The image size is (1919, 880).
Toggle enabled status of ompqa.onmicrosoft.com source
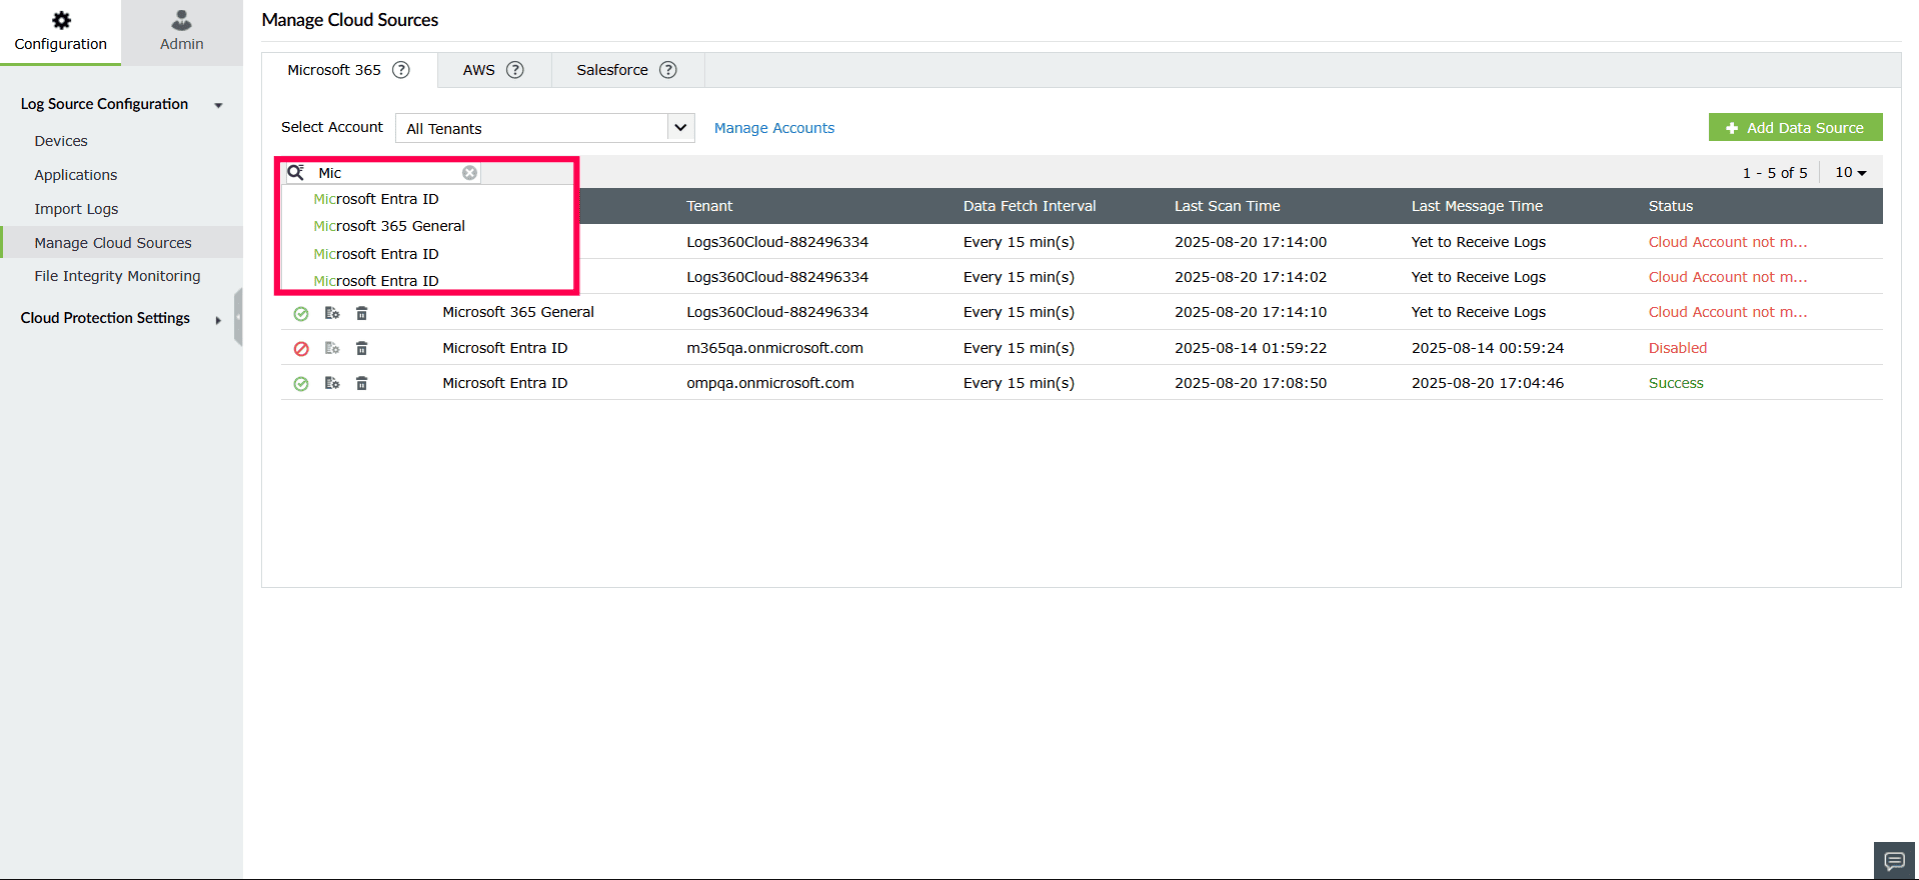301,383
